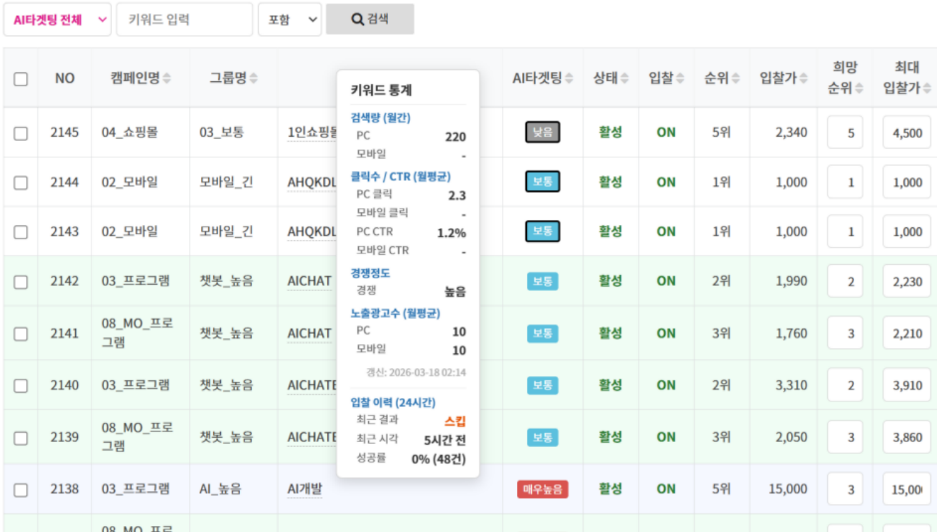Sort by AI타겟팅 column sort arrows

pyautogui.click(x=569, y=78)
